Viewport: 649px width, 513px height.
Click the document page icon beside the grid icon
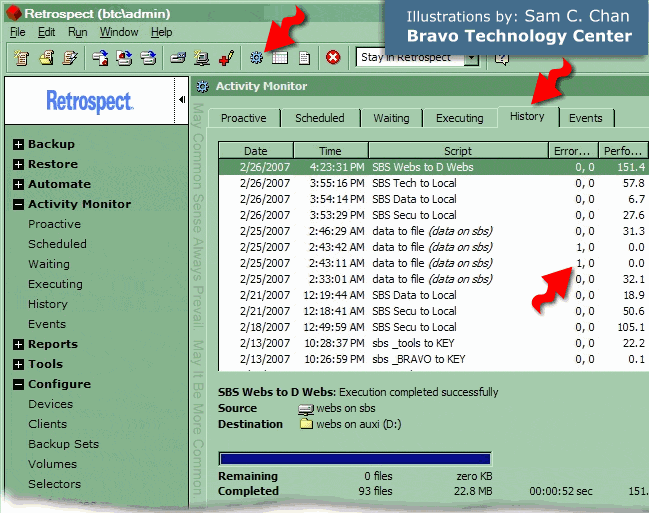(x=303, y=58)
